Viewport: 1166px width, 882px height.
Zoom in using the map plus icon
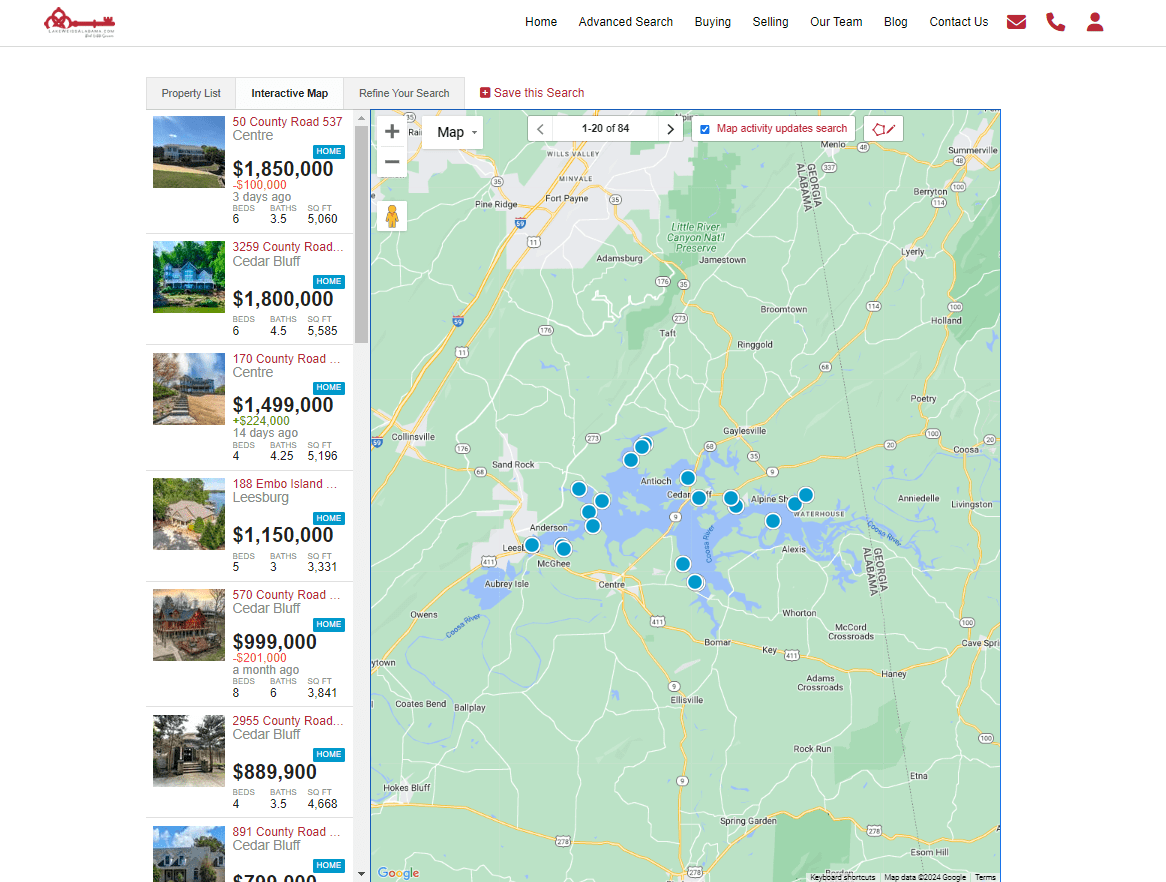pos(392,130)
